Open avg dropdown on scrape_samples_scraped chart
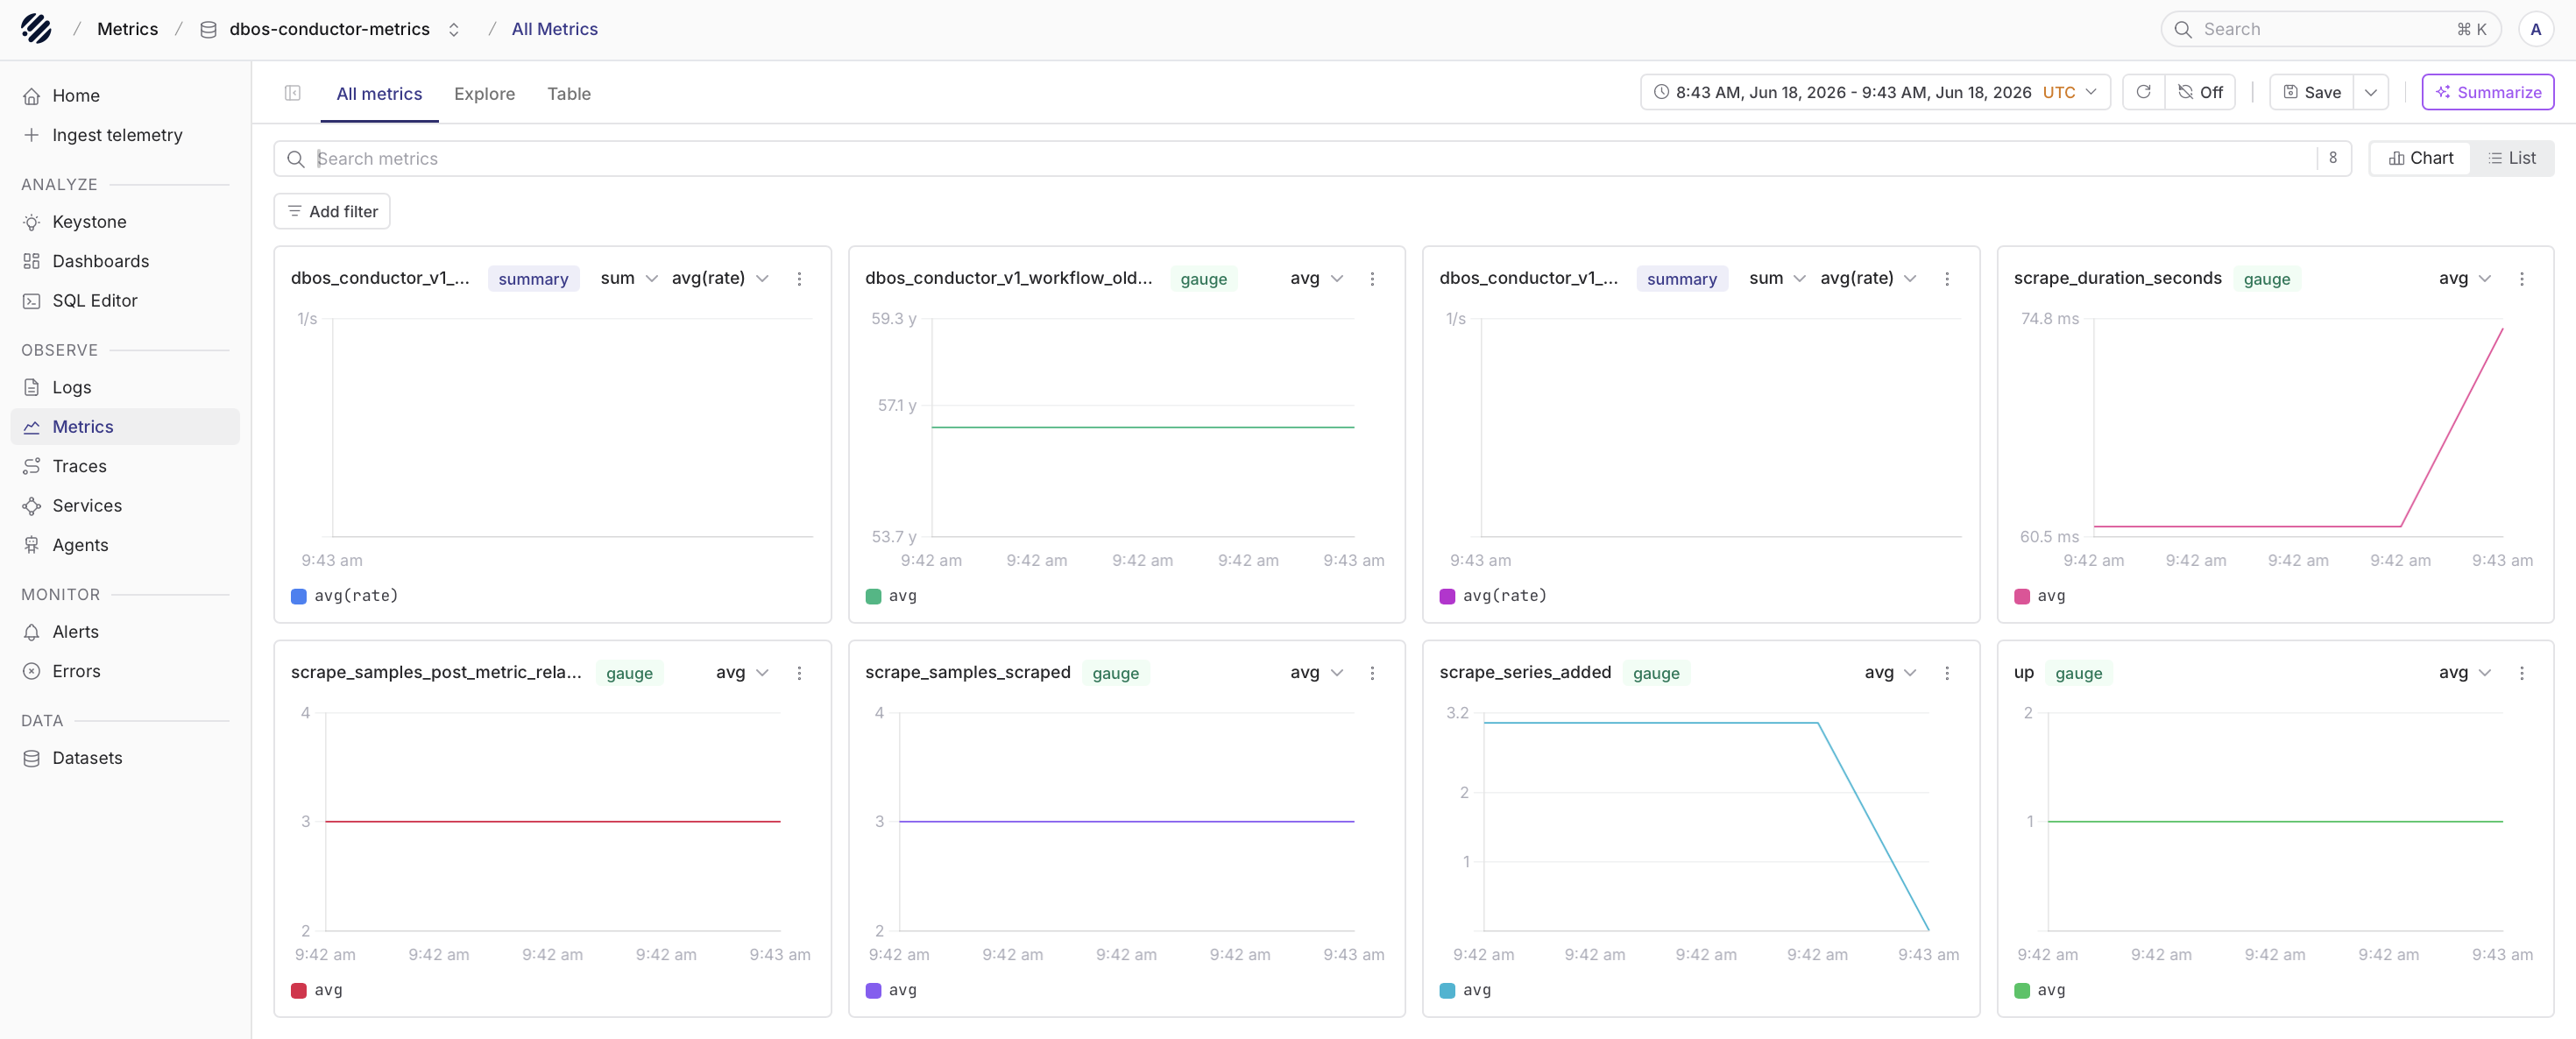The image size is (2576, 1039). (1316, 672)
